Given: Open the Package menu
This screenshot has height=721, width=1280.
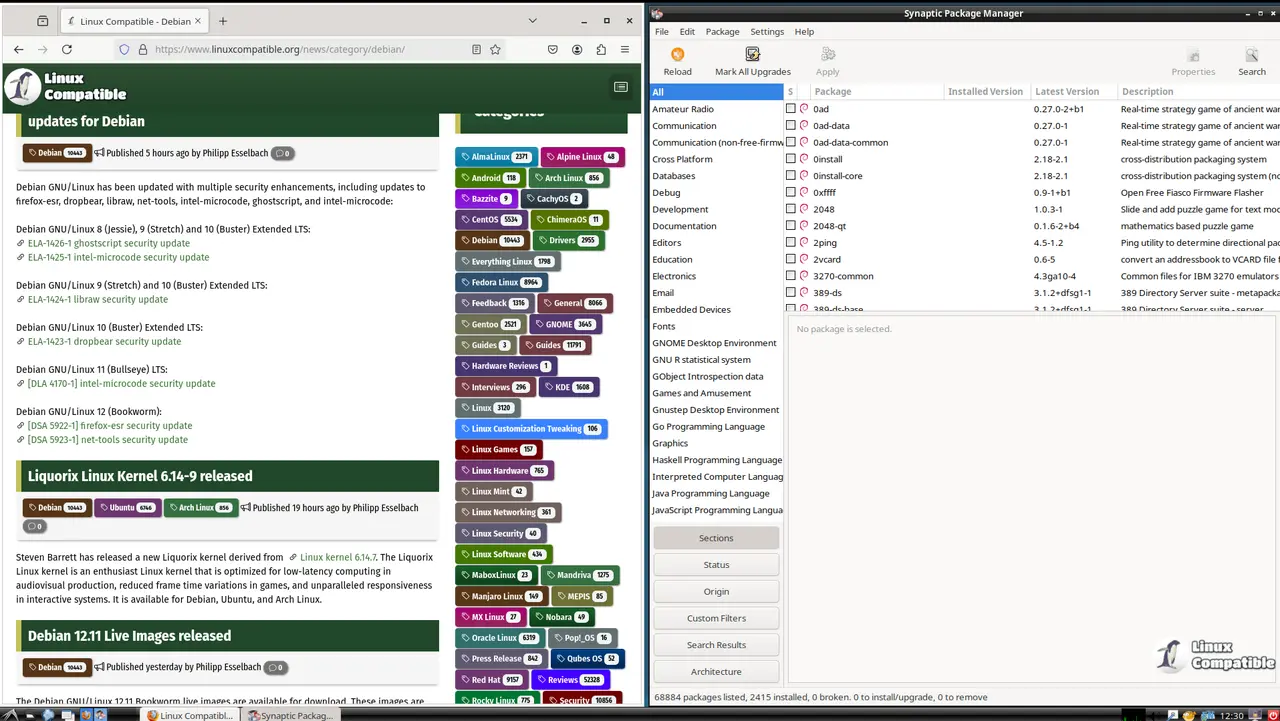Looking at the screenshot, I should click(722, 32).
